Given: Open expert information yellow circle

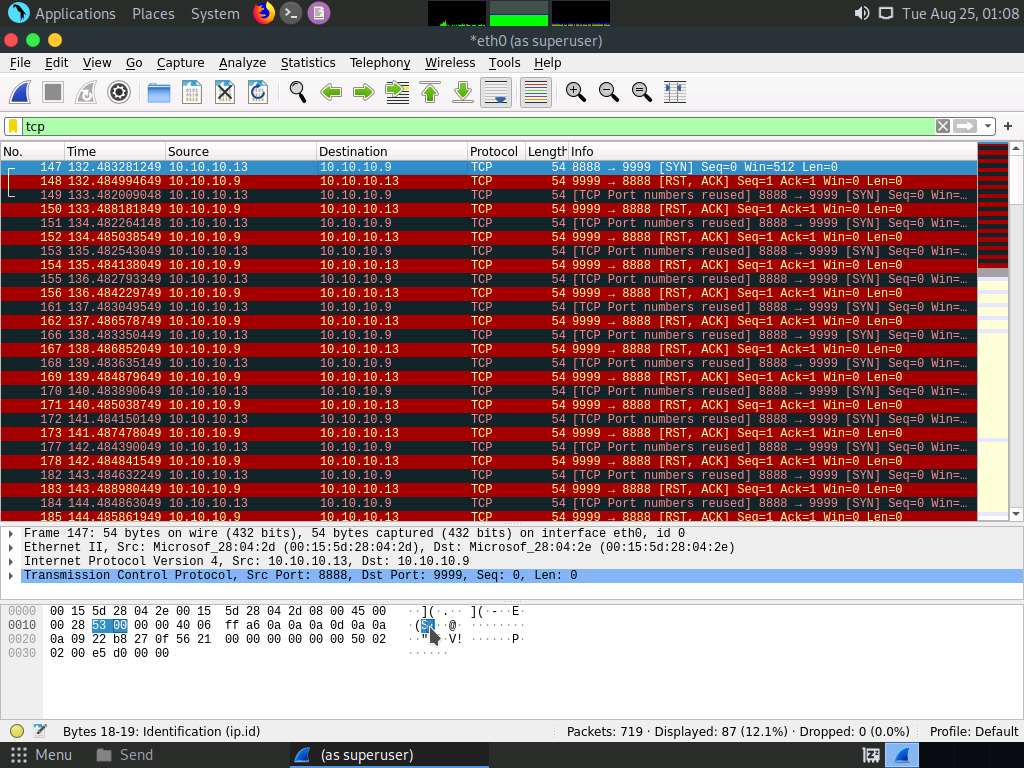Looking at the screenshot, I should coord(17,731).
